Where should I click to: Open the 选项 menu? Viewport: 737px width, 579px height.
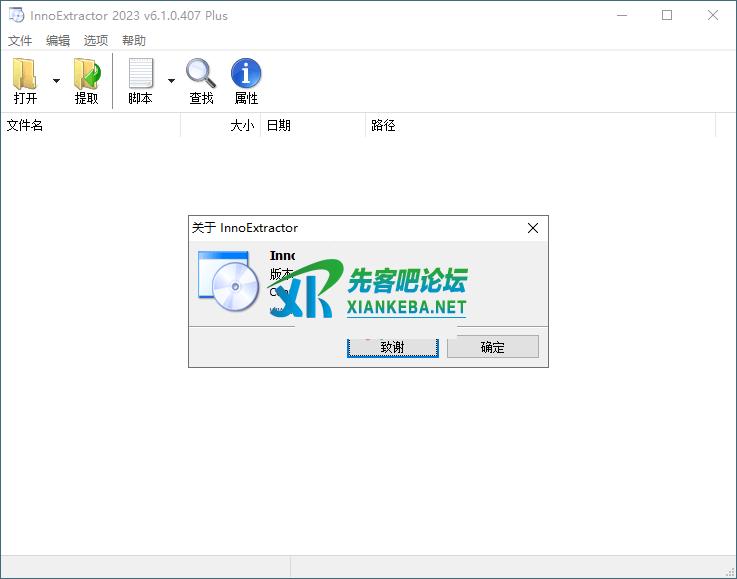[x=96, y=40]
